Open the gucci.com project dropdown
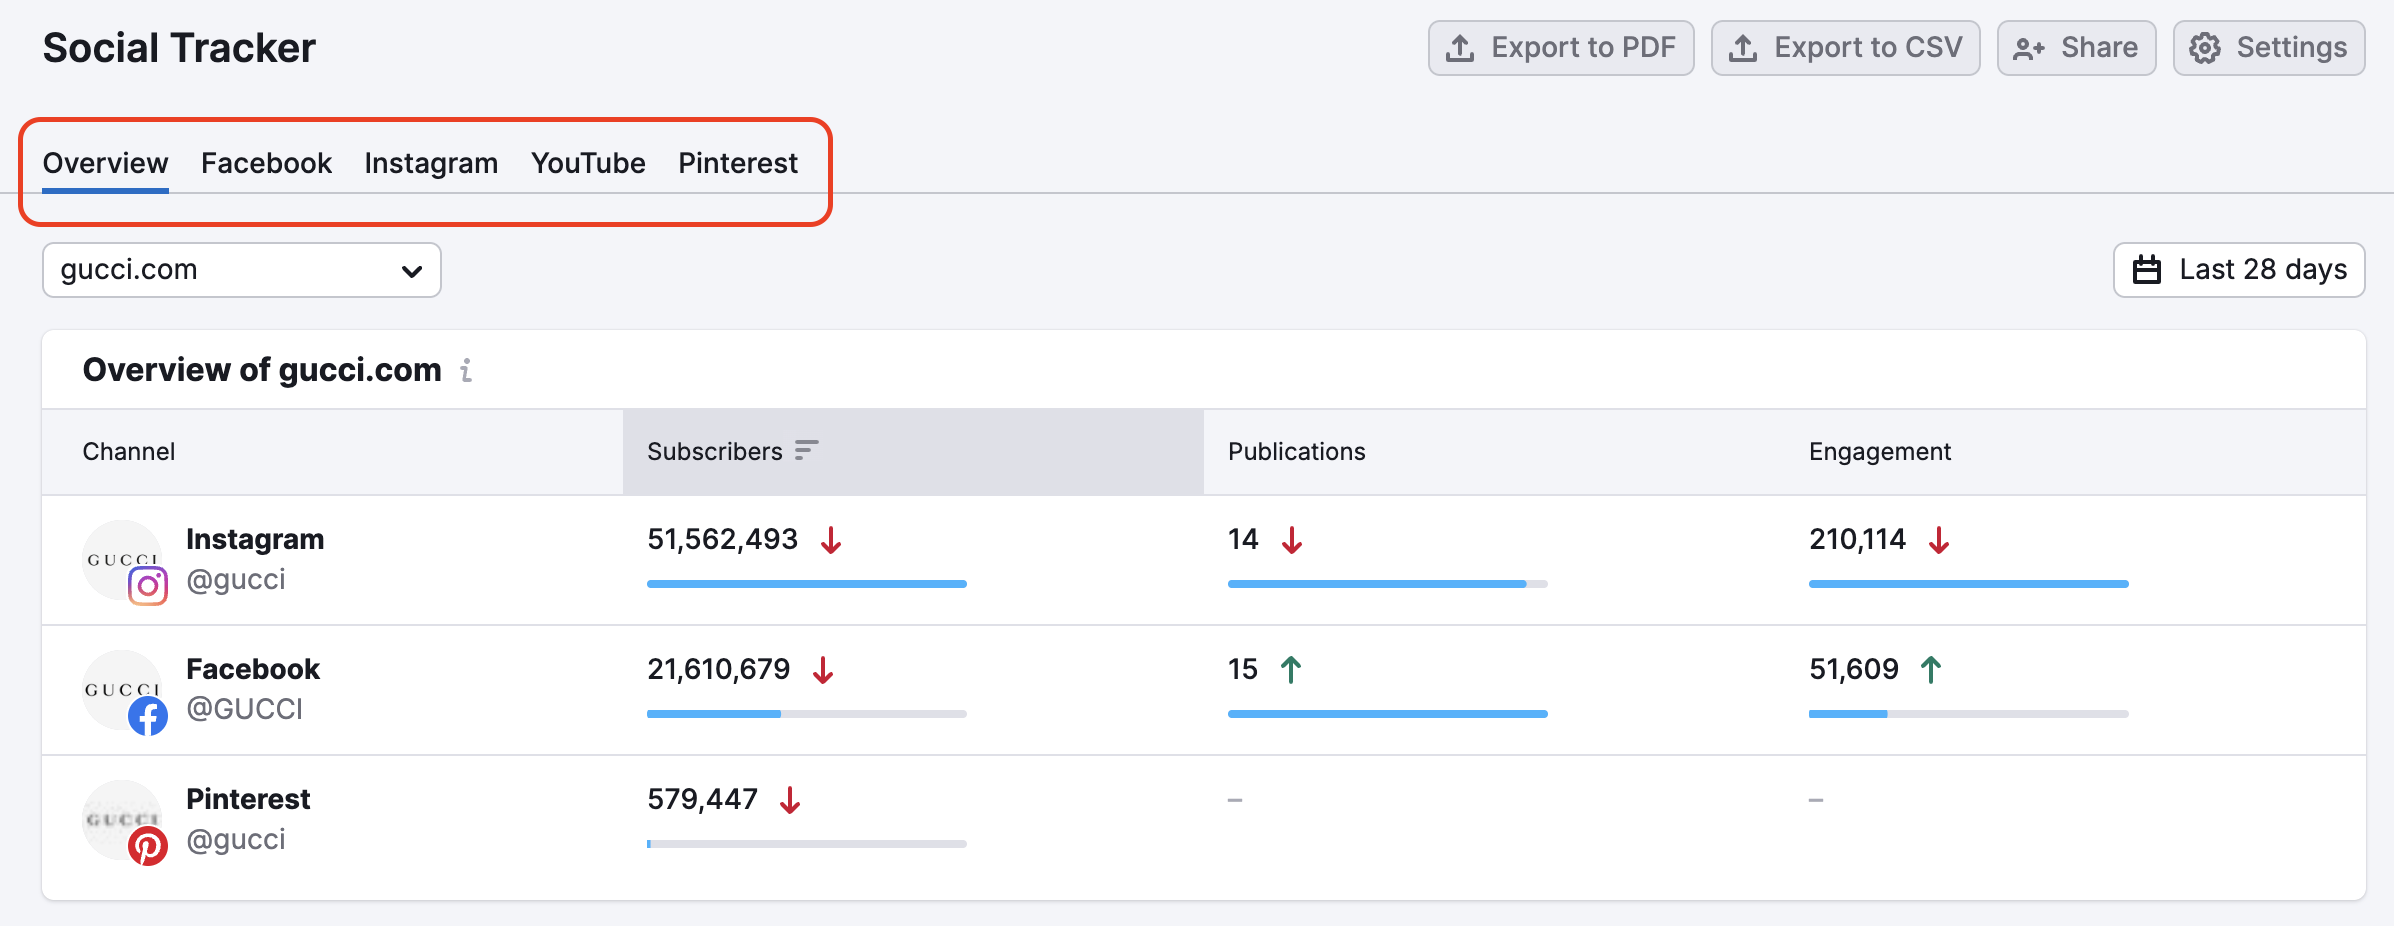The image size is (2394, 926). point(240,269)
